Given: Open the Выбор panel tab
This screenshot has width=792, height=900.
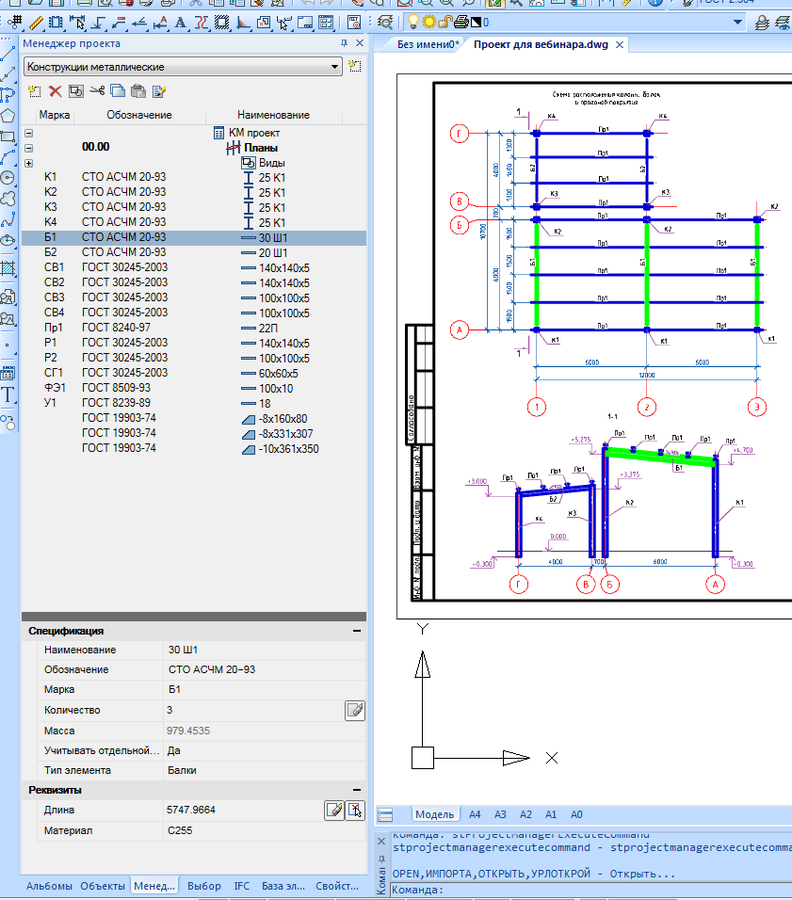Looking at the screenshot, I should coord(204,886).
